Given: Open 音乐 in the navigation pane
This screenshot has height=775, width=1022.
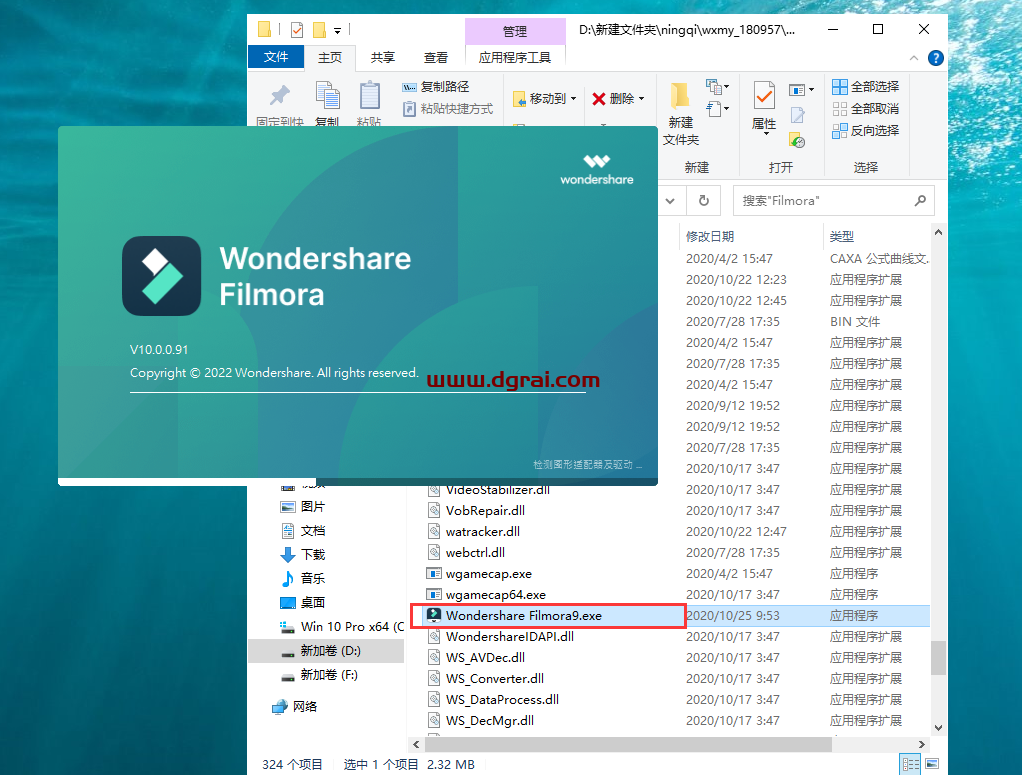Looking at the screenshot, I should pos(303,578).
